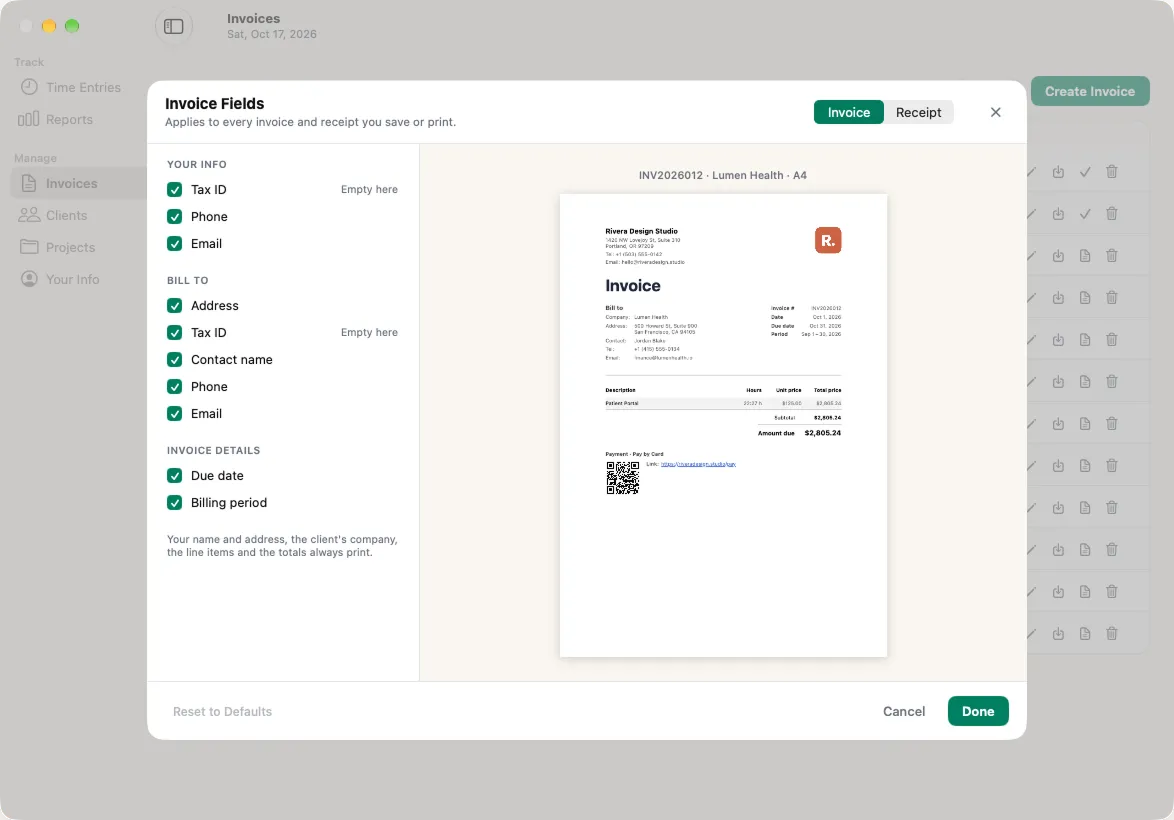Open the payment link in the preview

(698, 464)
